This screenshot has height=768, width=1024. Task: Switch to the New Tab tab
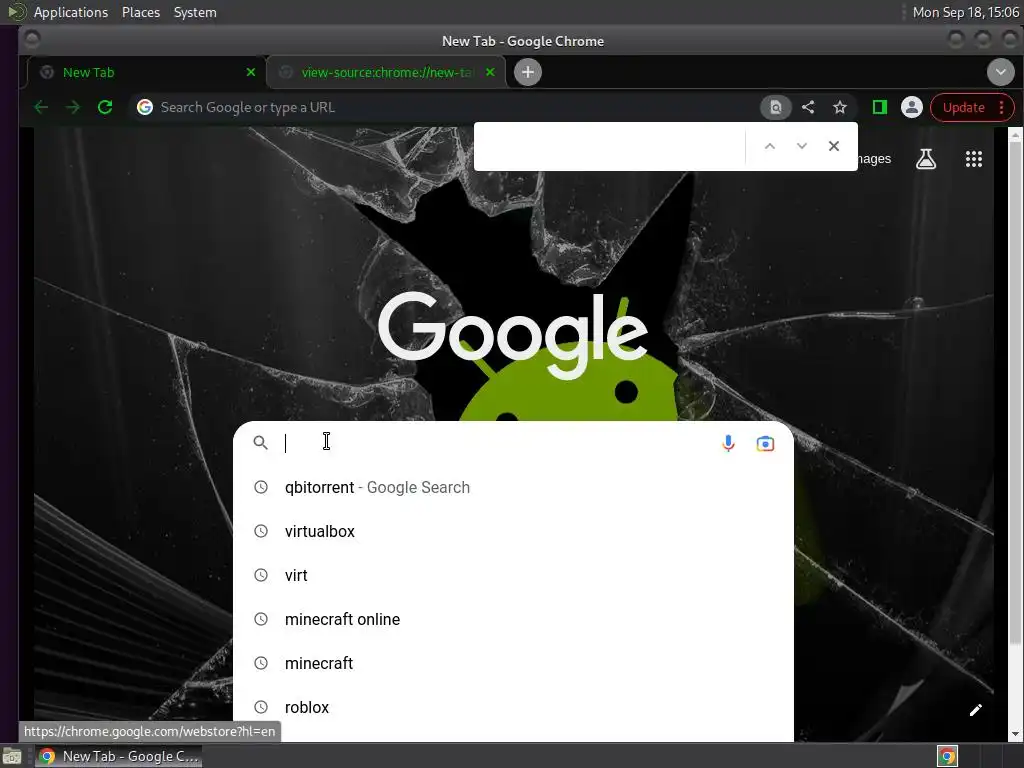pyautogui.click(x=147, y=72)
